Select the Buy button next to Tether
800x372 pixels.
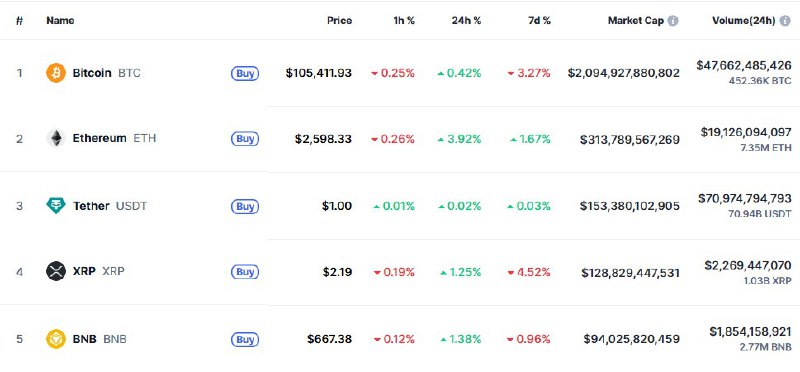click(x=245, y=206)
